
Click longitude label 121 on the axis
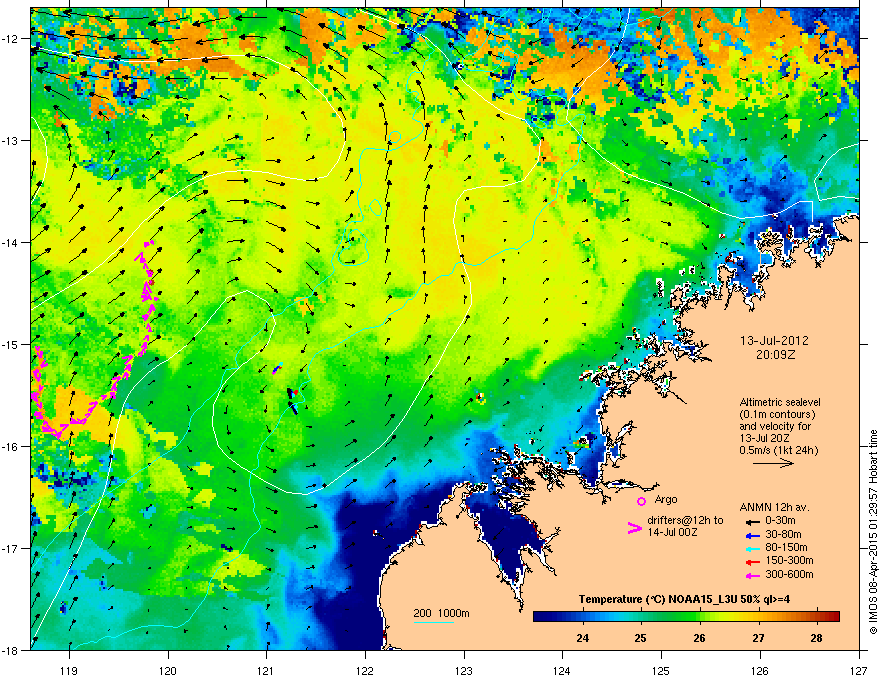tap(266, 670)
